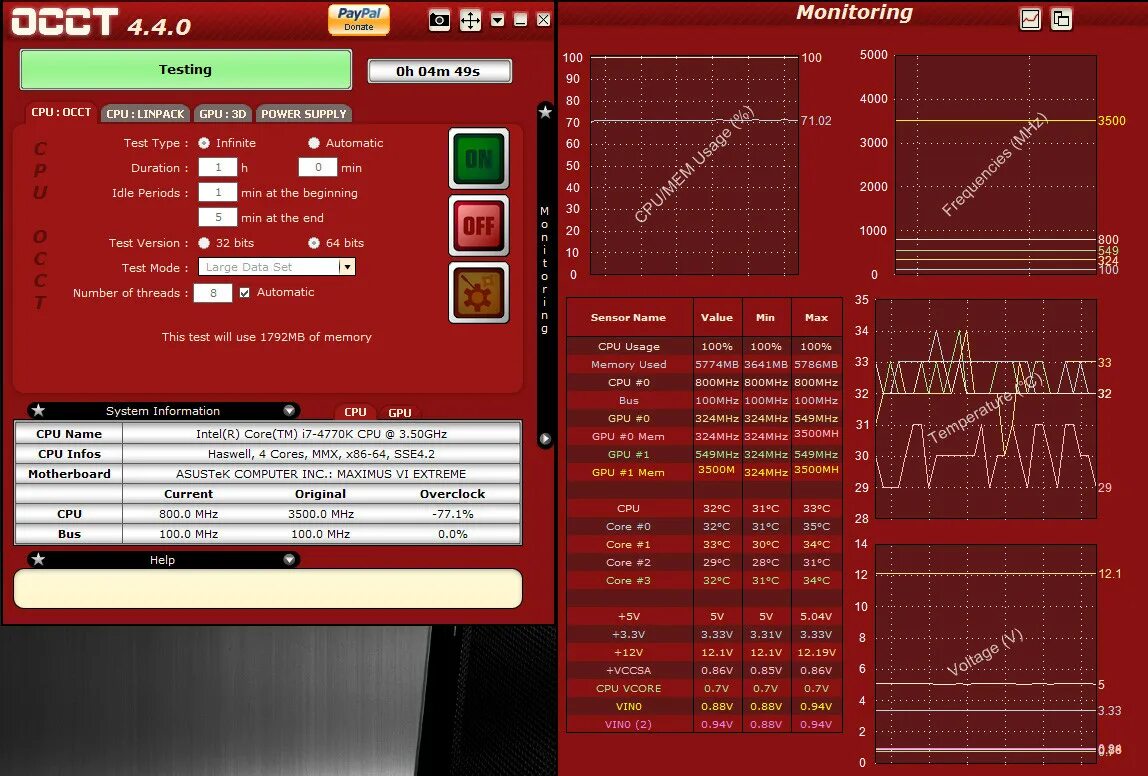Image resolution: width=1148 pixels, height=776 pixels.
Task: Collapse the Help section arrow
Action: (x=289, y=559)
